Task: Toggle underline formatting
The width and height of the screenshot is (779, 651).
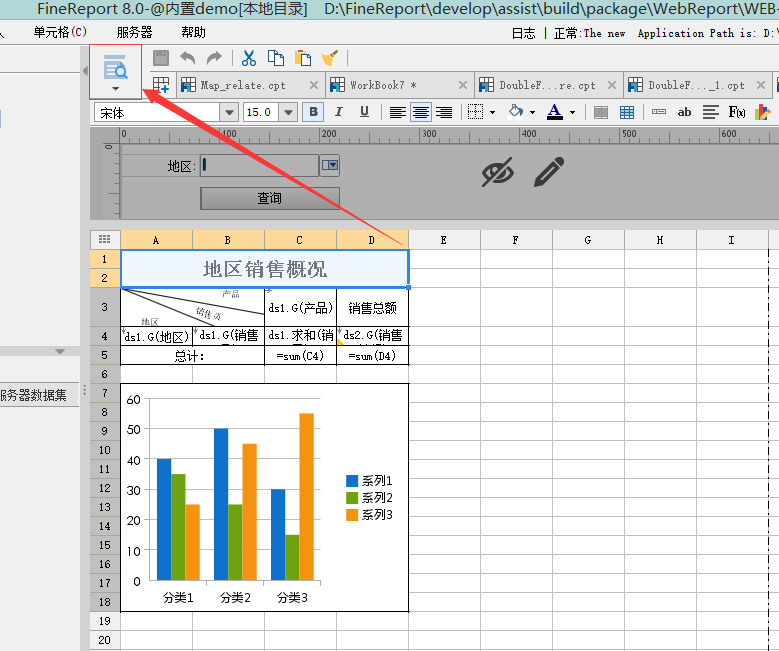Action: [x=364, y=112]
